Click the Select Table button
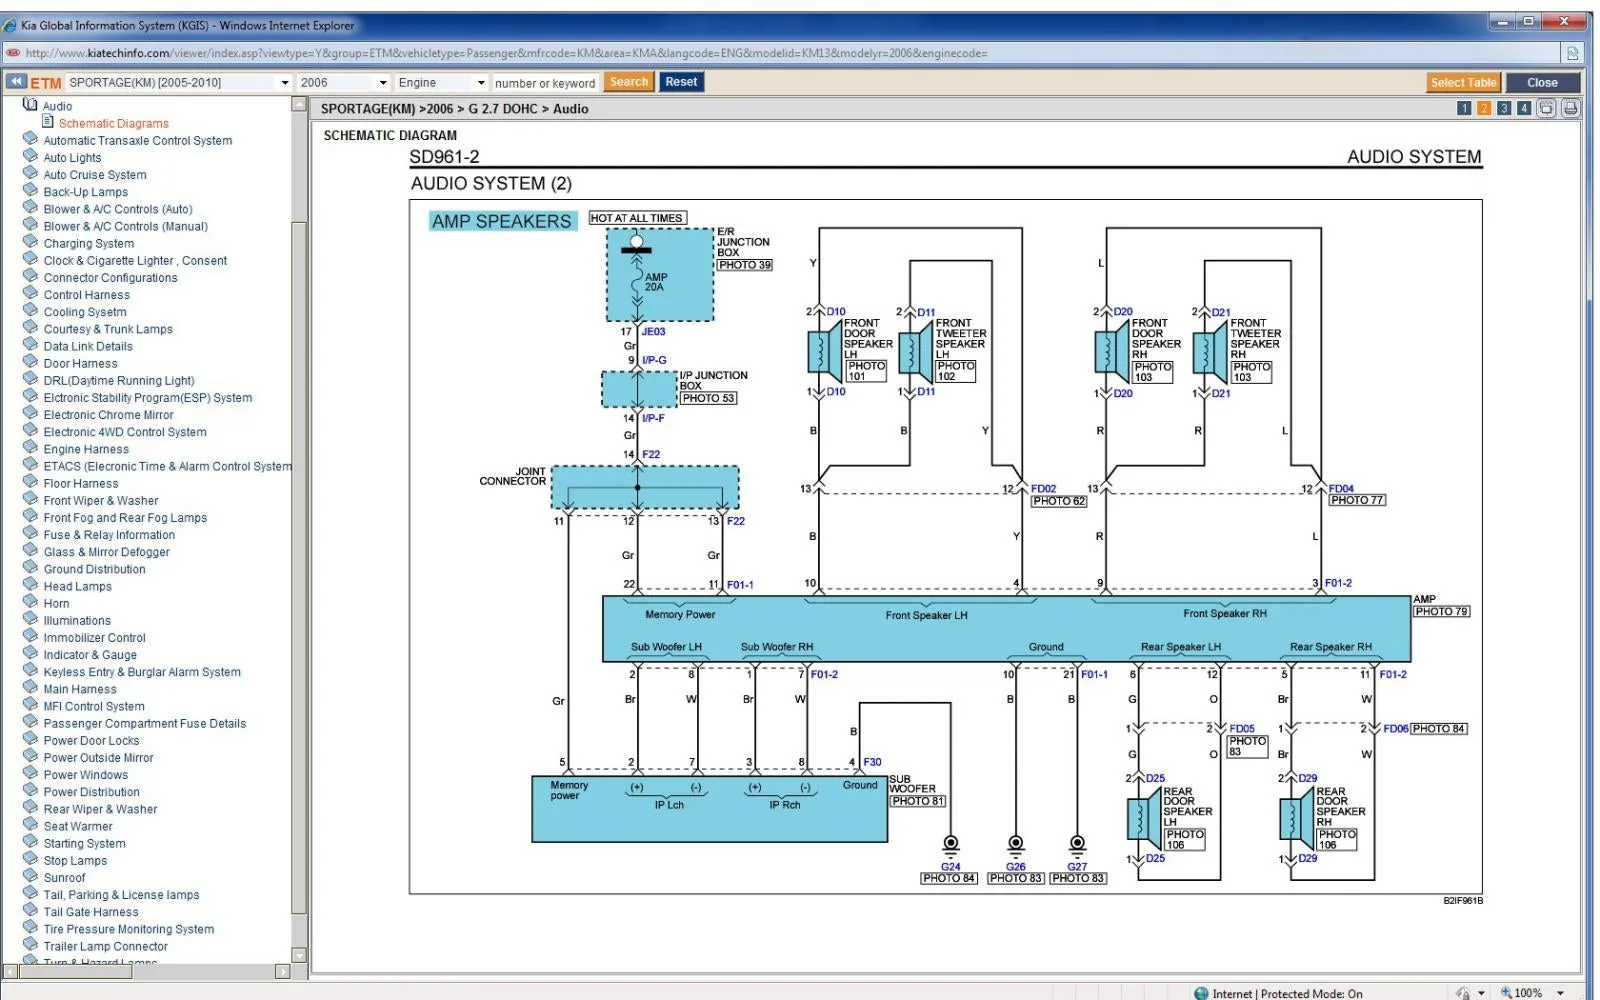The height and width of the screenshot is (1000, 1600). click(x=1463, y=83)
